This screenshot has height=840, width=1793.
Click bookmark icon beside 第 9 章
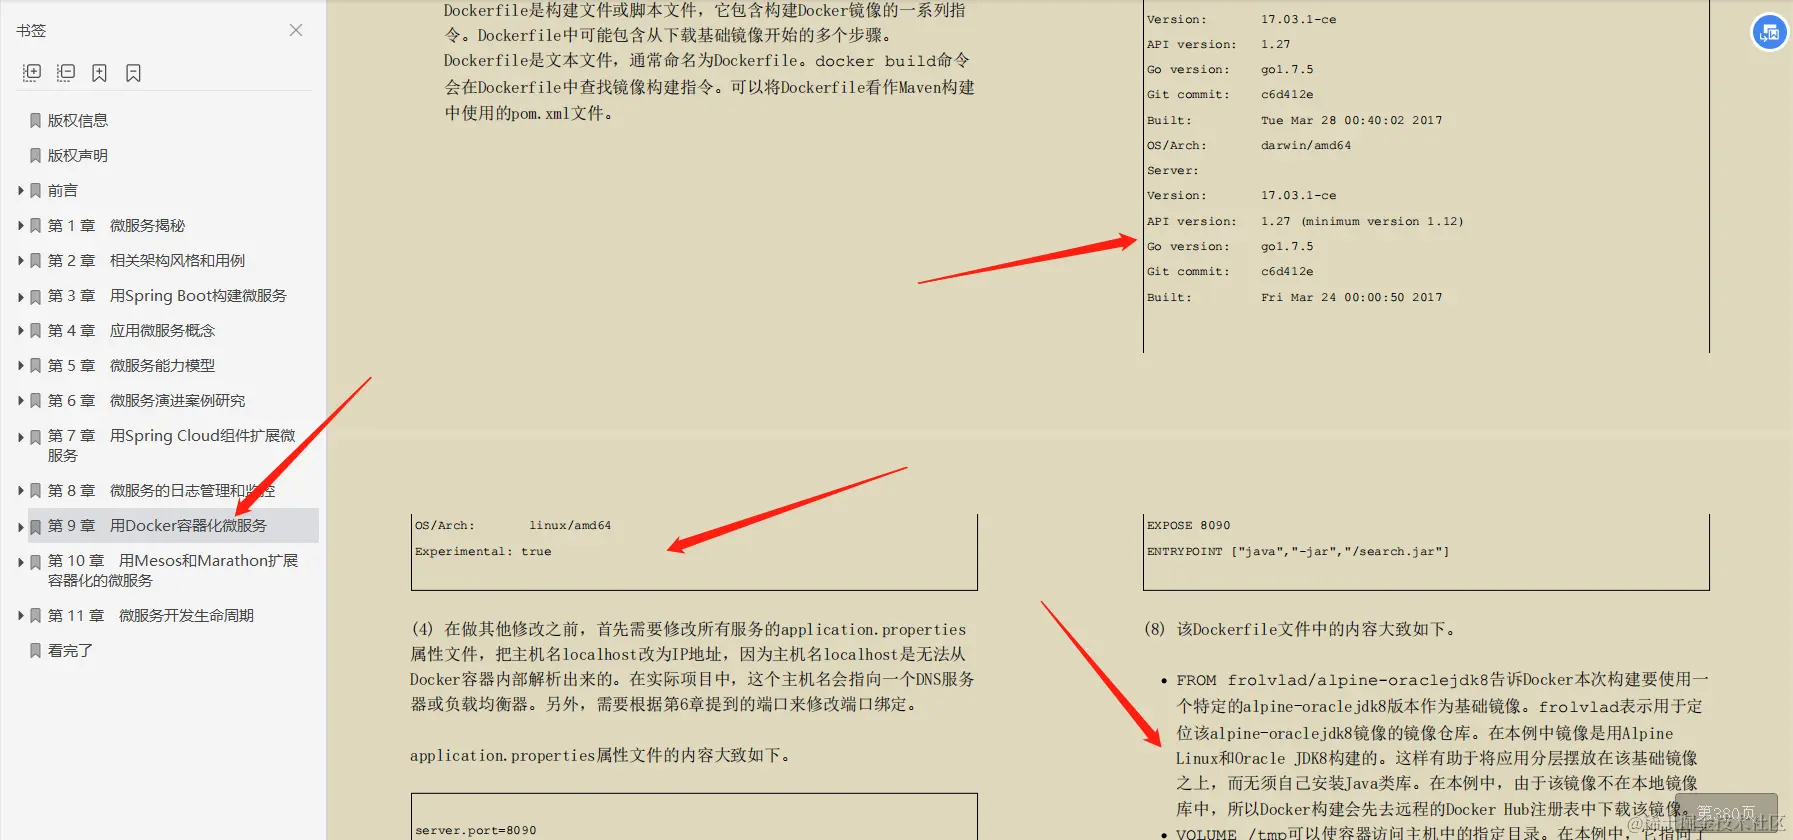pos(36,526)
